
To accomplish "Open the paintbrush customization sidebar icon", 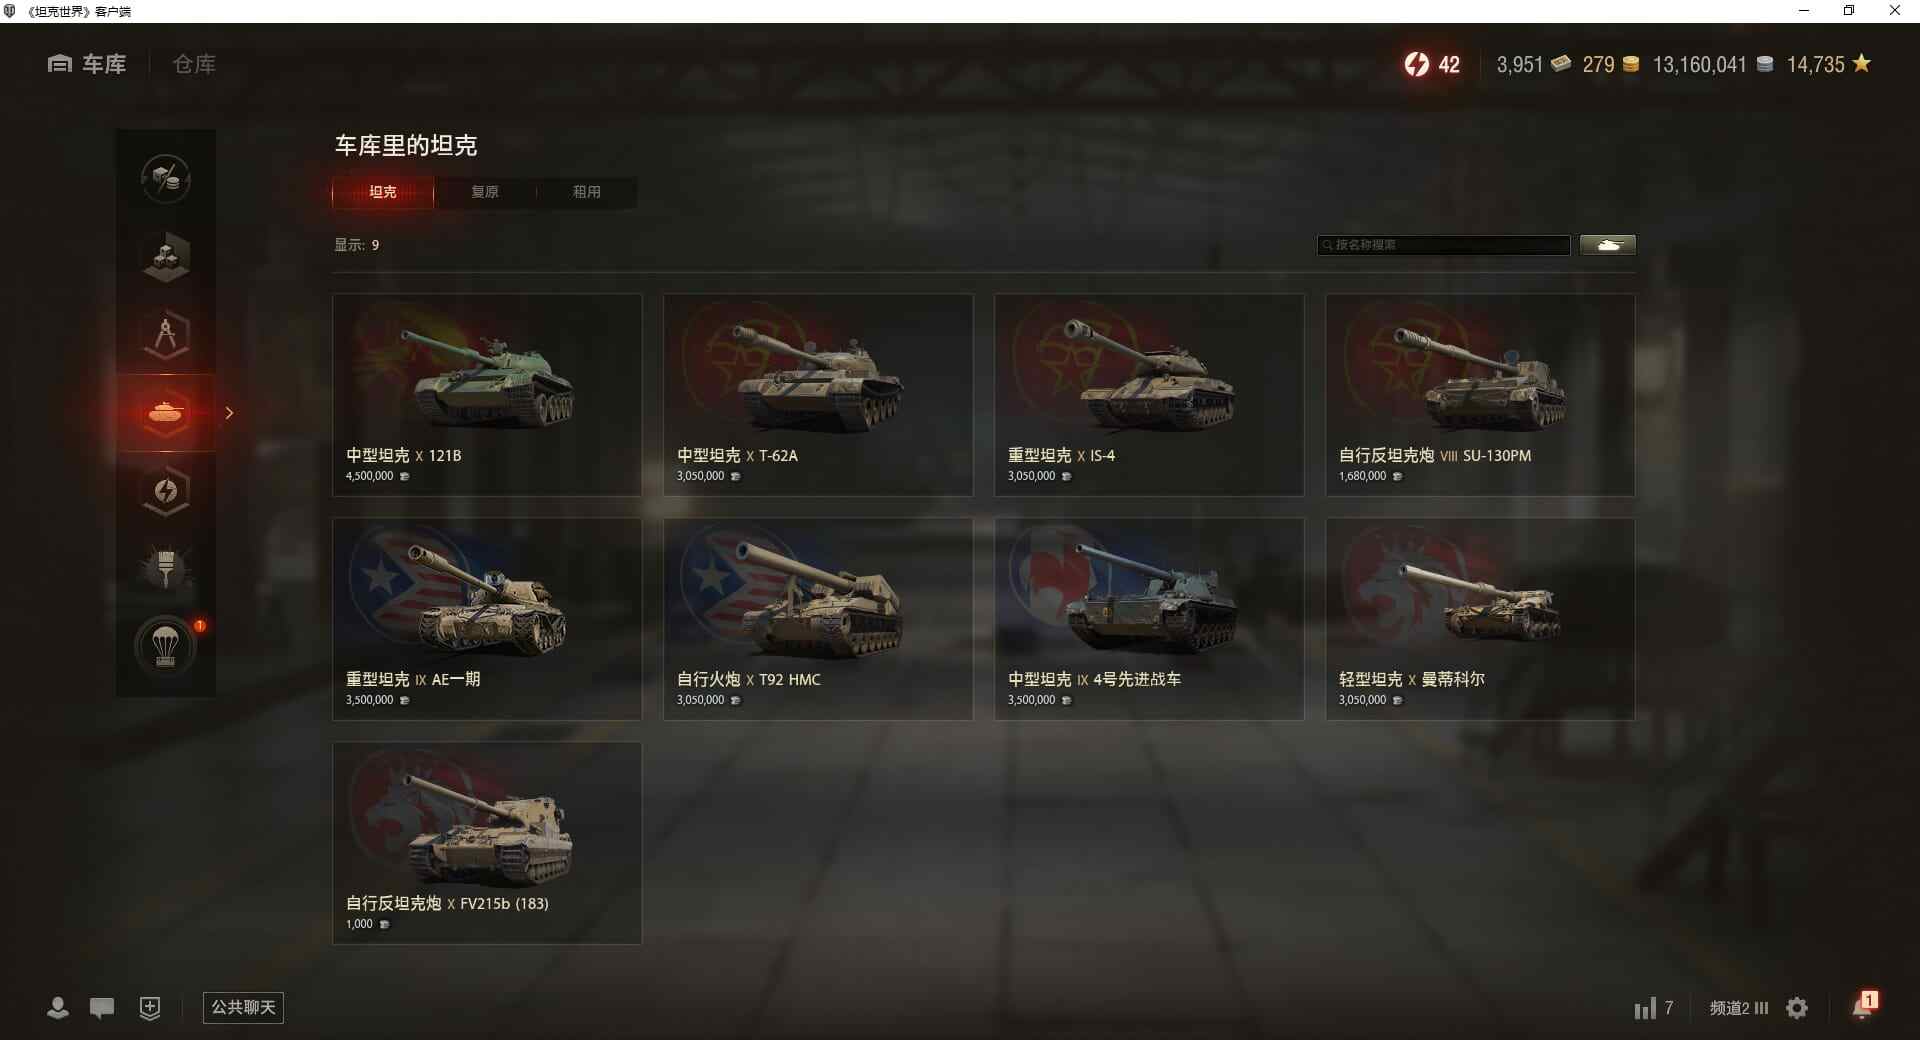I will pos(166,568).
